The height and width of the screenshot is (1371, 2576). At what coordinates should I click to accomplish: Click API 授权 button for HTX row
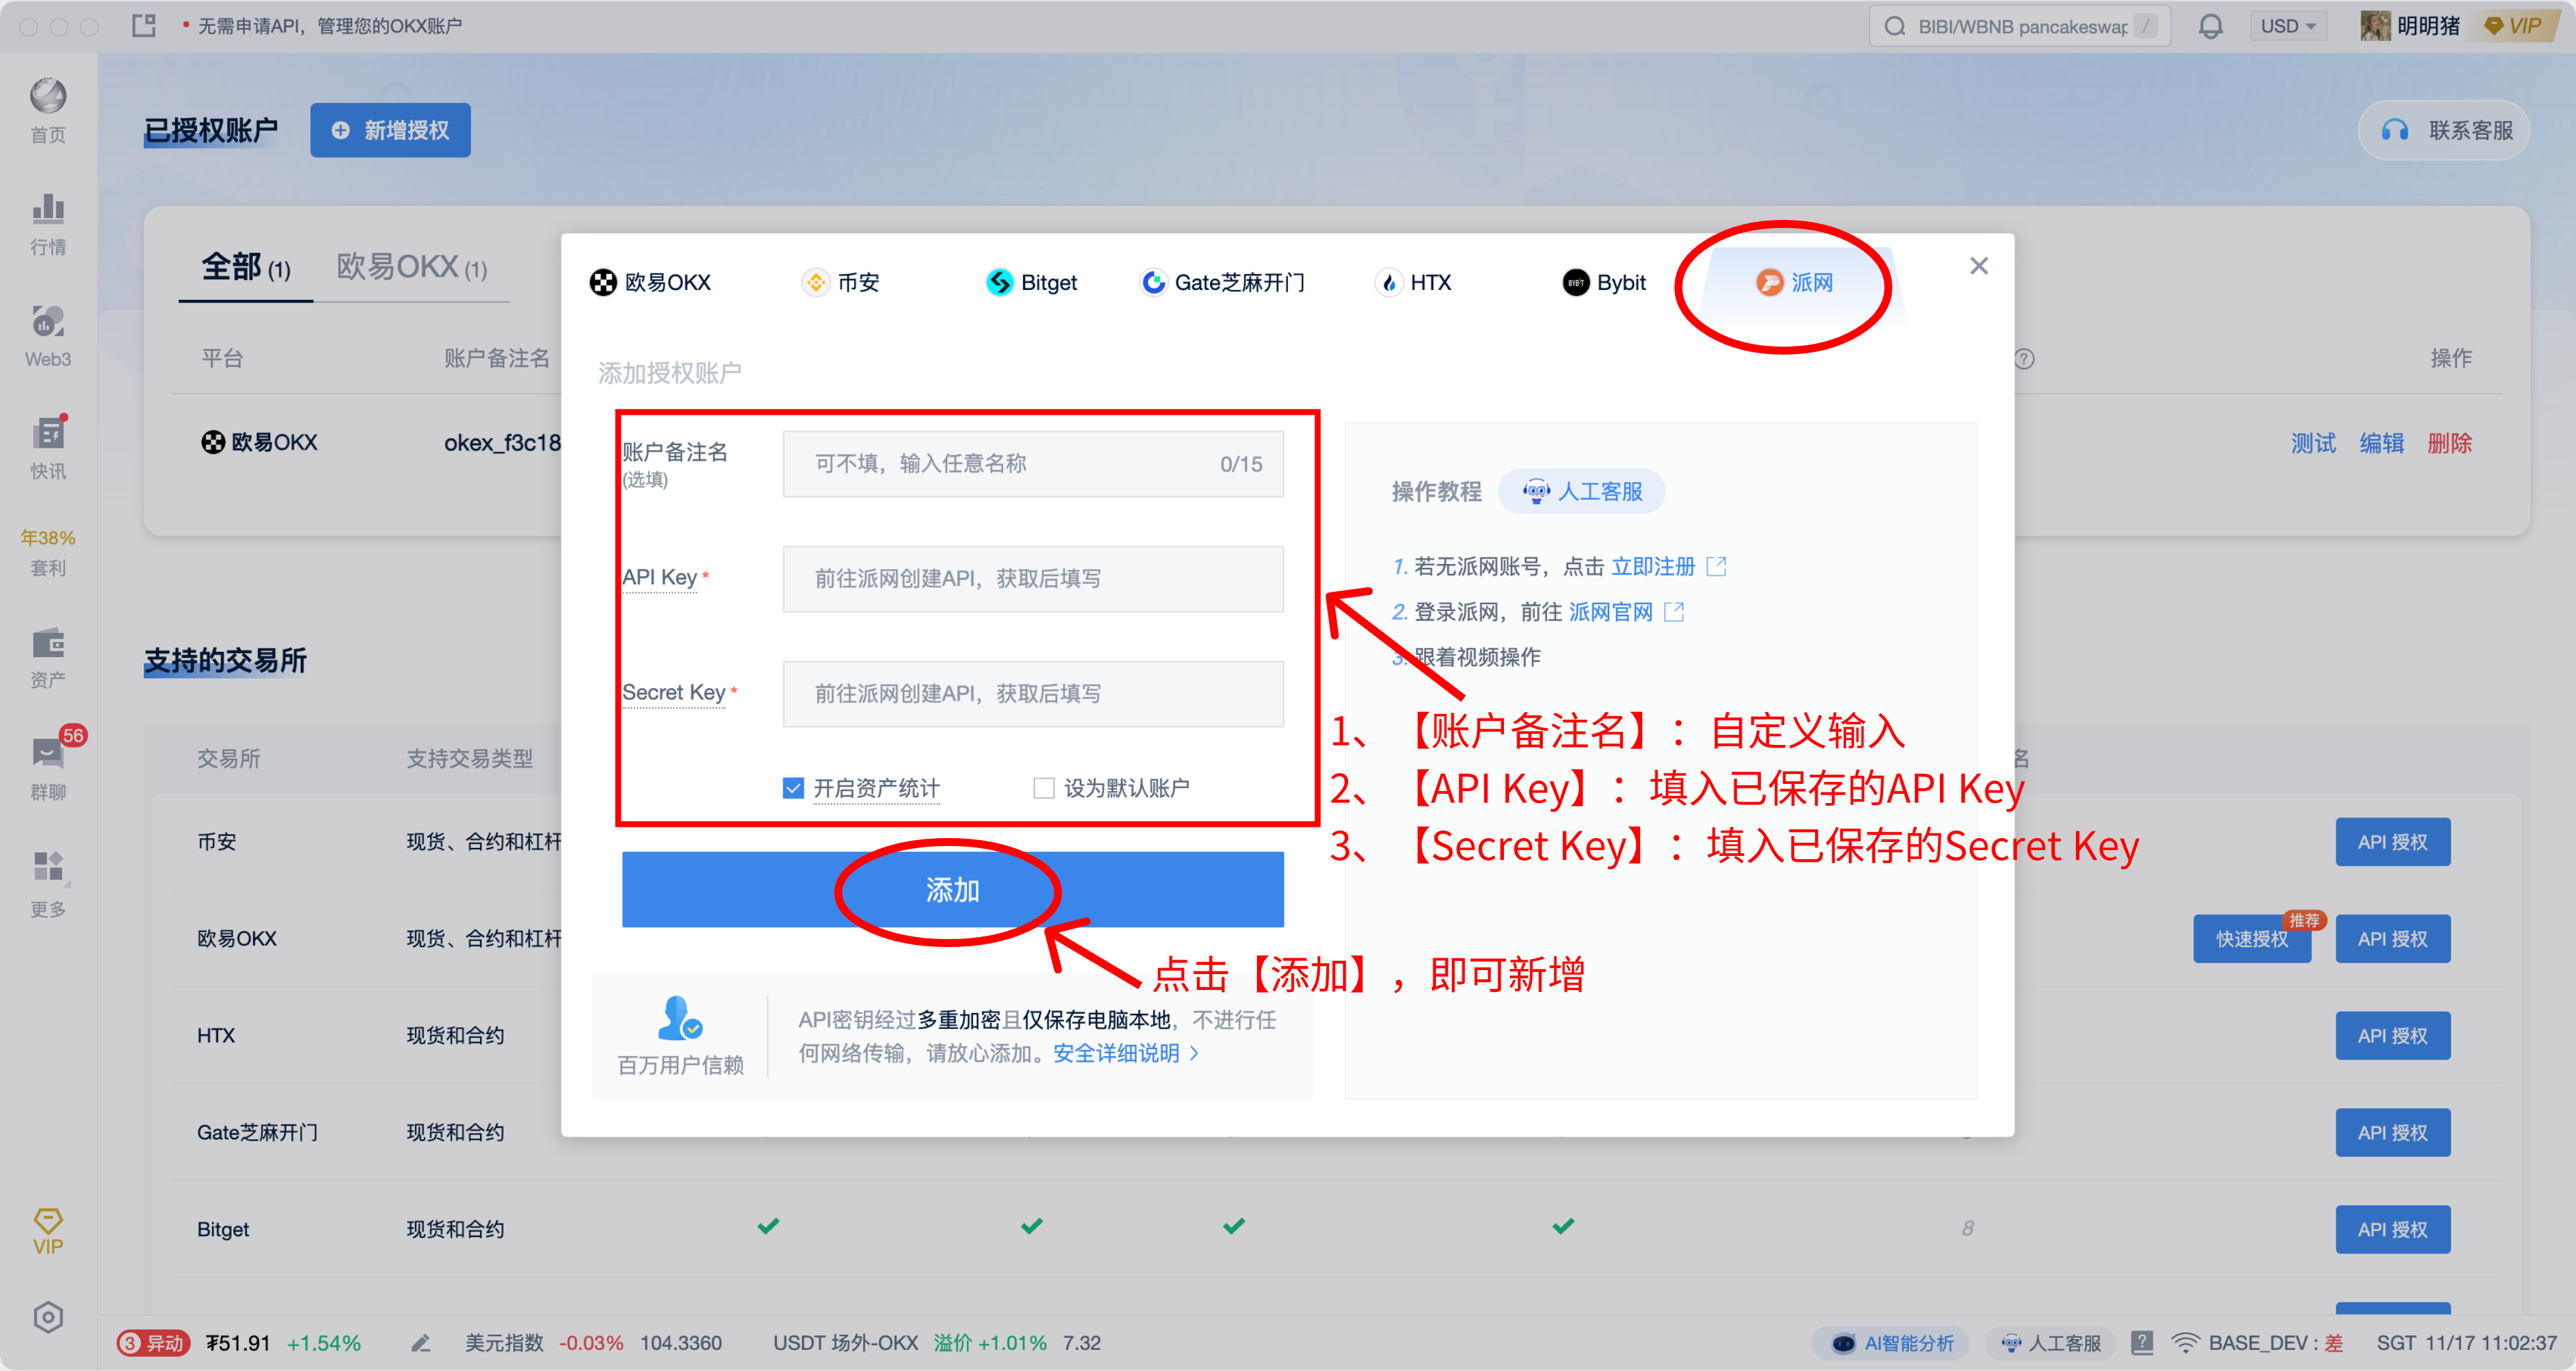[2393, 1036]
